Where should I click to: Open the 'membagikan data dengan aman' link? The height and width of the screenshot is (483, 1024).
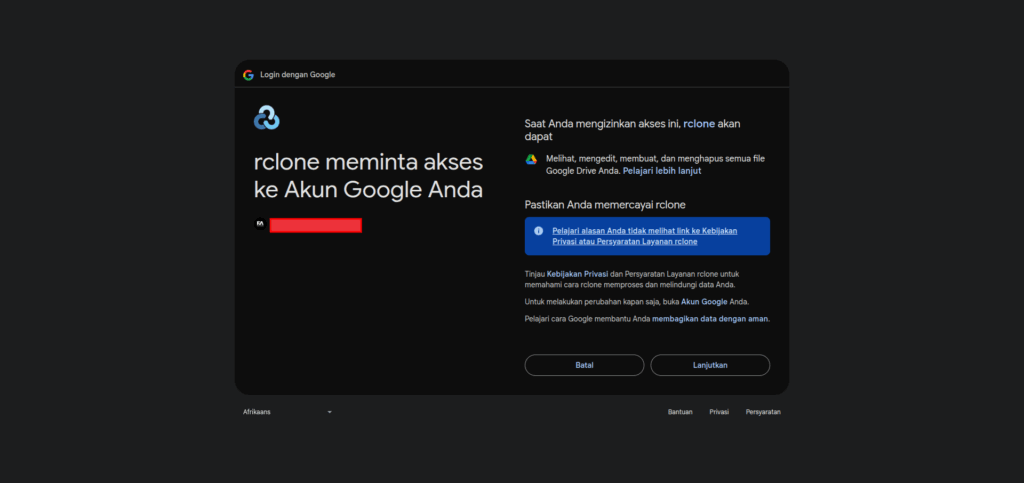711,319
